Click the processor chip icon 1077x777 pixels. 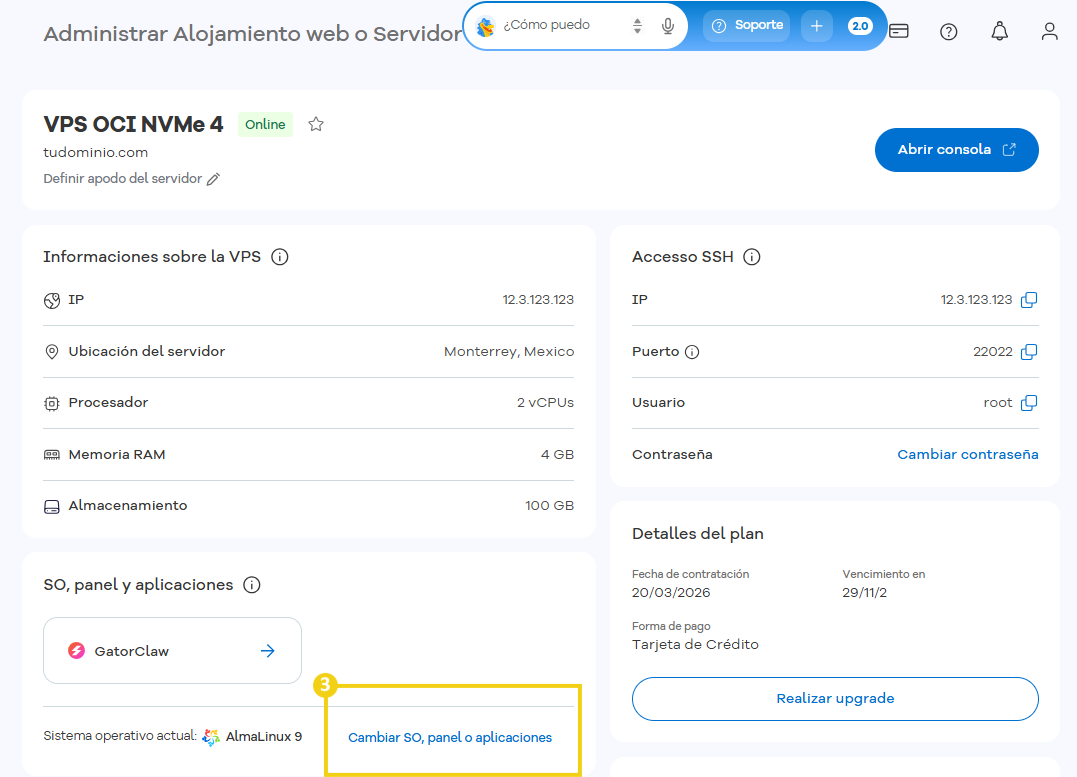coord(52,403)
